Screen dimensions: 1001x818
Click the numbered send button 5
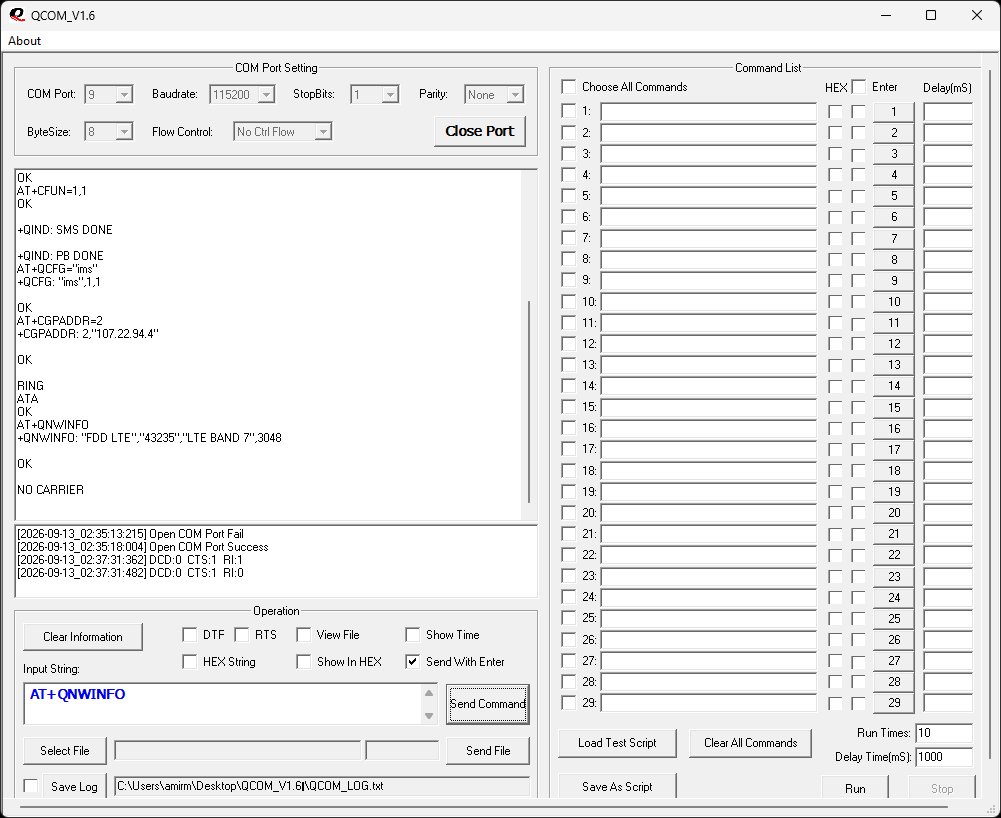point(894,196)
